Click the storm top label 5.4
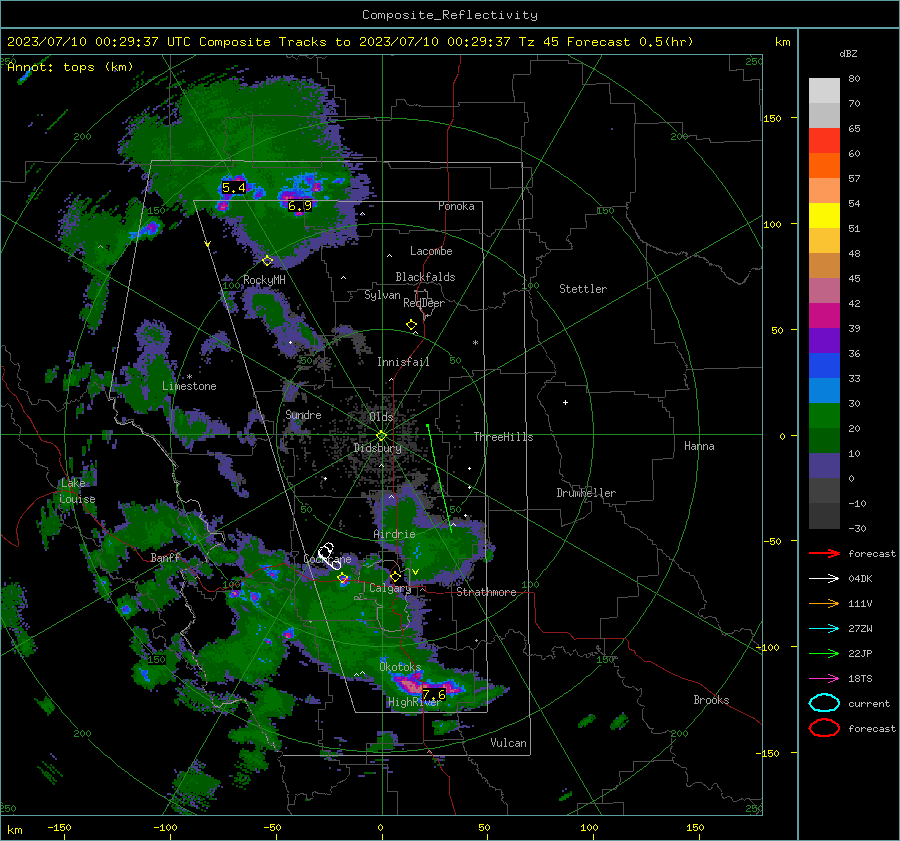The image size is (900, 841). pos(234,188)
